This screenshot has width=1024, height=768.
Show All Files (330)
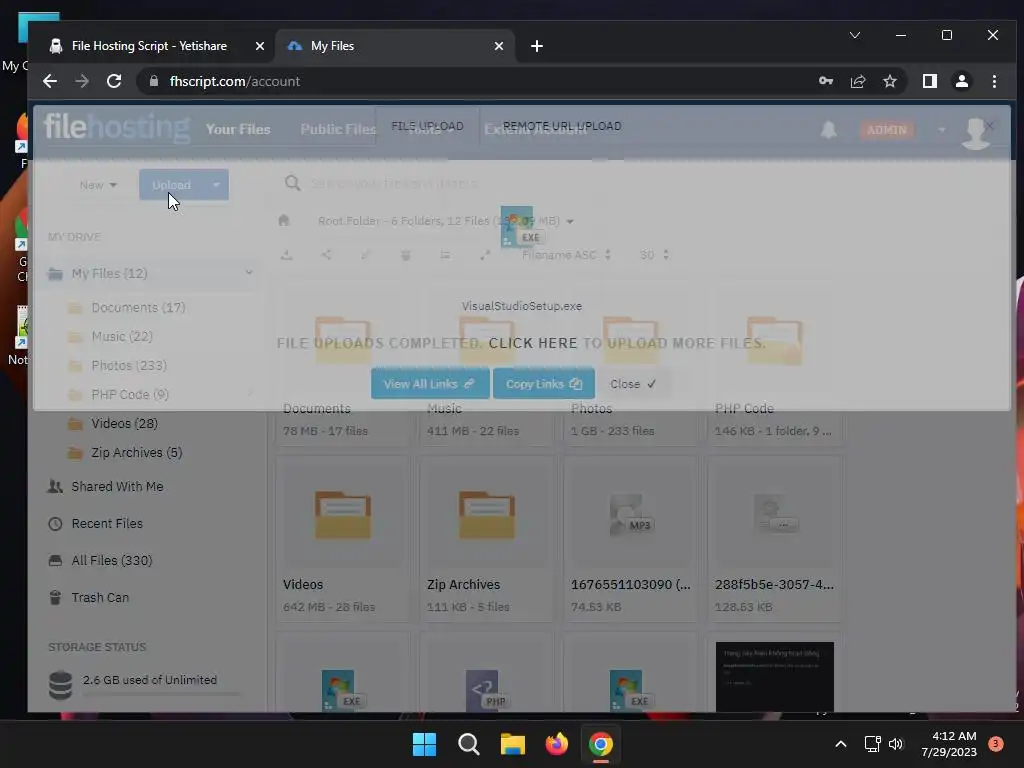112,560
